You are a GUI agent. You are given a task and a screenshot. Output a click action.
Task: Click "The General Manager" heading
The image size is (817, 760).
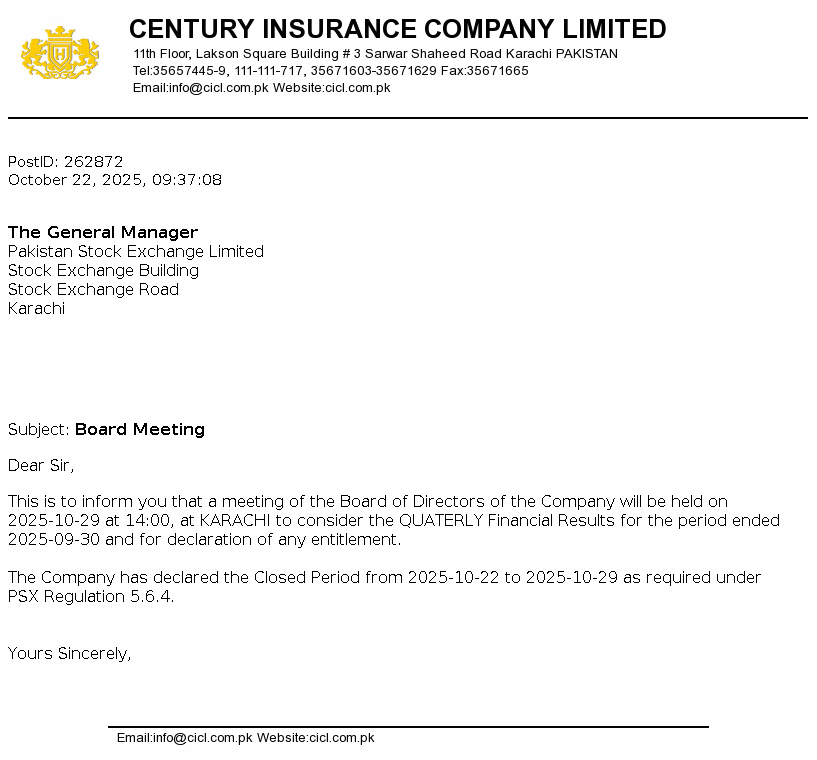click(103, 233)
